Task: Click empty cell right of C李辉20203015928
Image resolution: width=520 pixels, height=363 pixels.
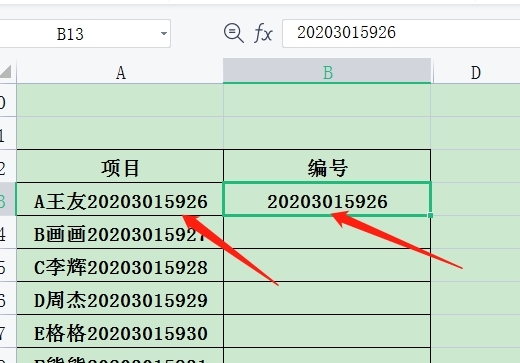Action: [x=327, y=265]
